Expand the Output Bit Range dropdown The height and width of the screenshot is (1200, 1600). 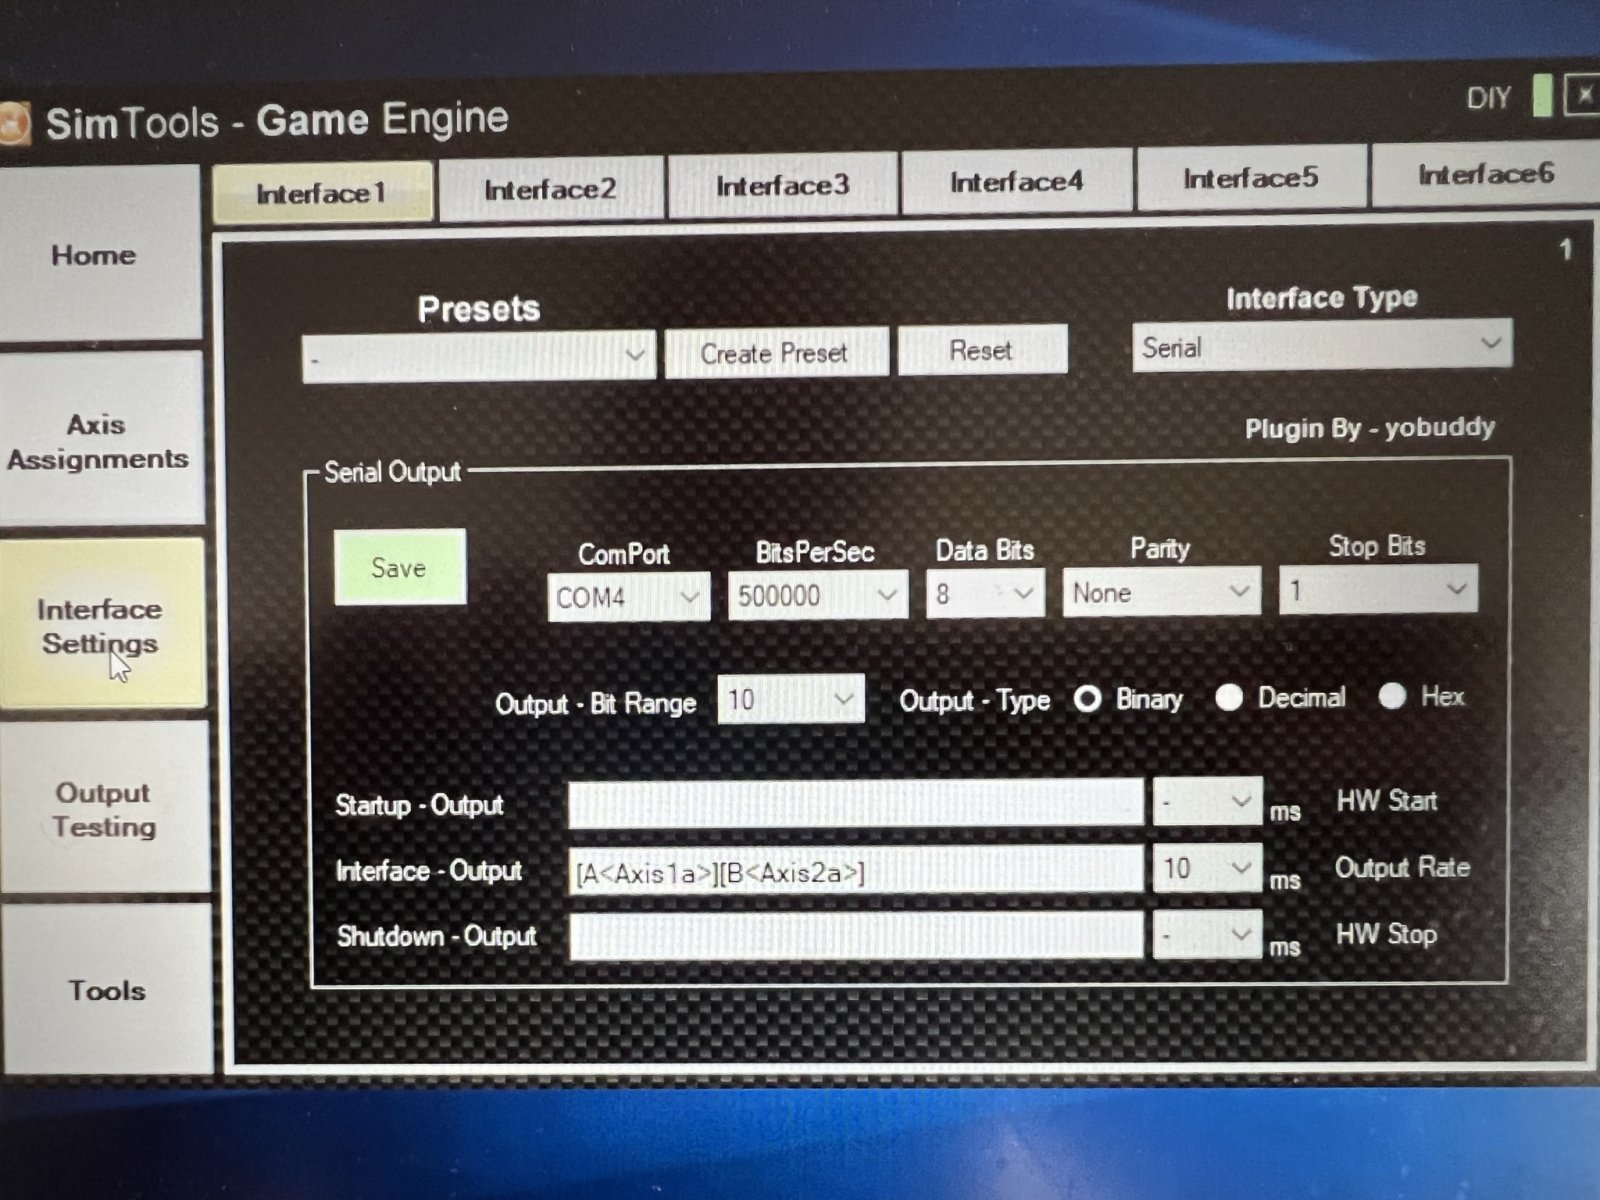(791, 699)
